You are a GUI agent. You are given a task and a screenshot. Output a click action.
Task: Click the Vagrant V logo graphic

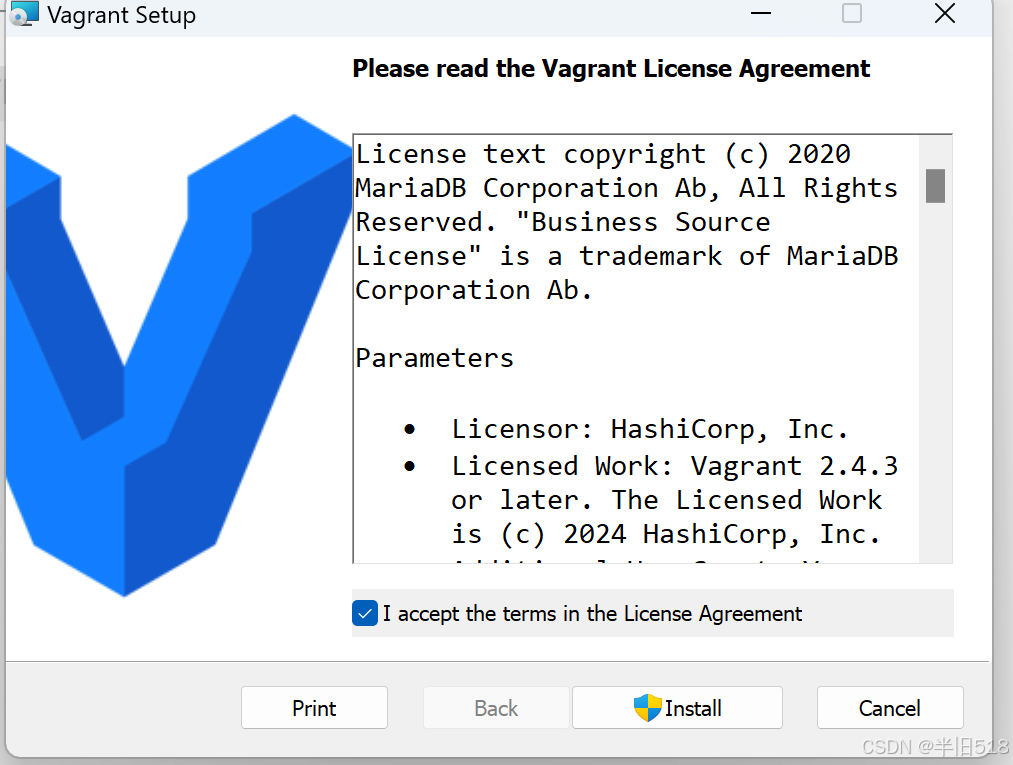pyautogui.click(x=179, y=355)
